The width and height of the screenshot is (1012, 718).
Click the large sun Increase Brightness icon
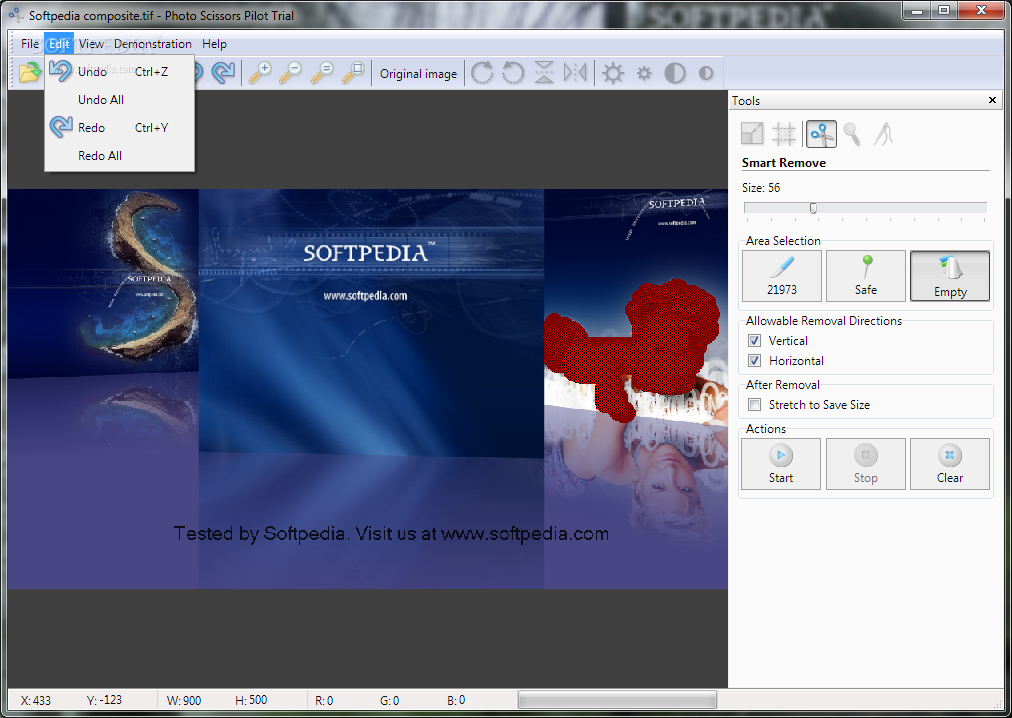click(x=613, y=73)
